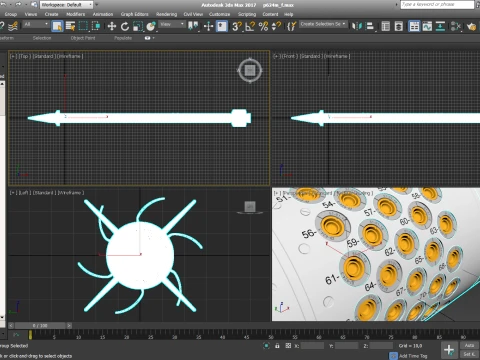Screen dimensions: 480x360
Task: Expand the quick access toolbar customize arrow
Action: [x=97, y=5]
